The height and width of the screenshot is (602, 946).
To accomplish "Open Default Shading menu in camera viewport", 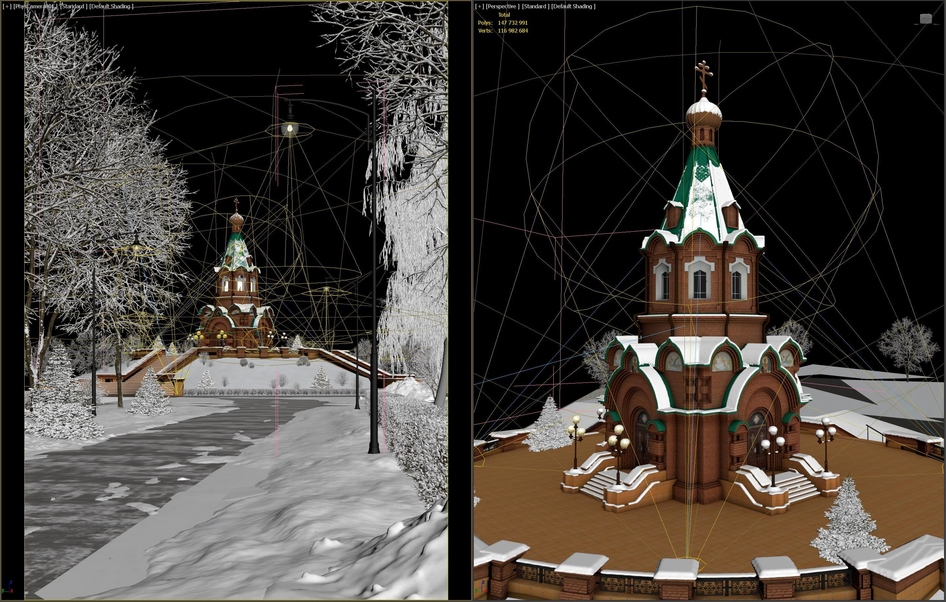I will (112, 6).
